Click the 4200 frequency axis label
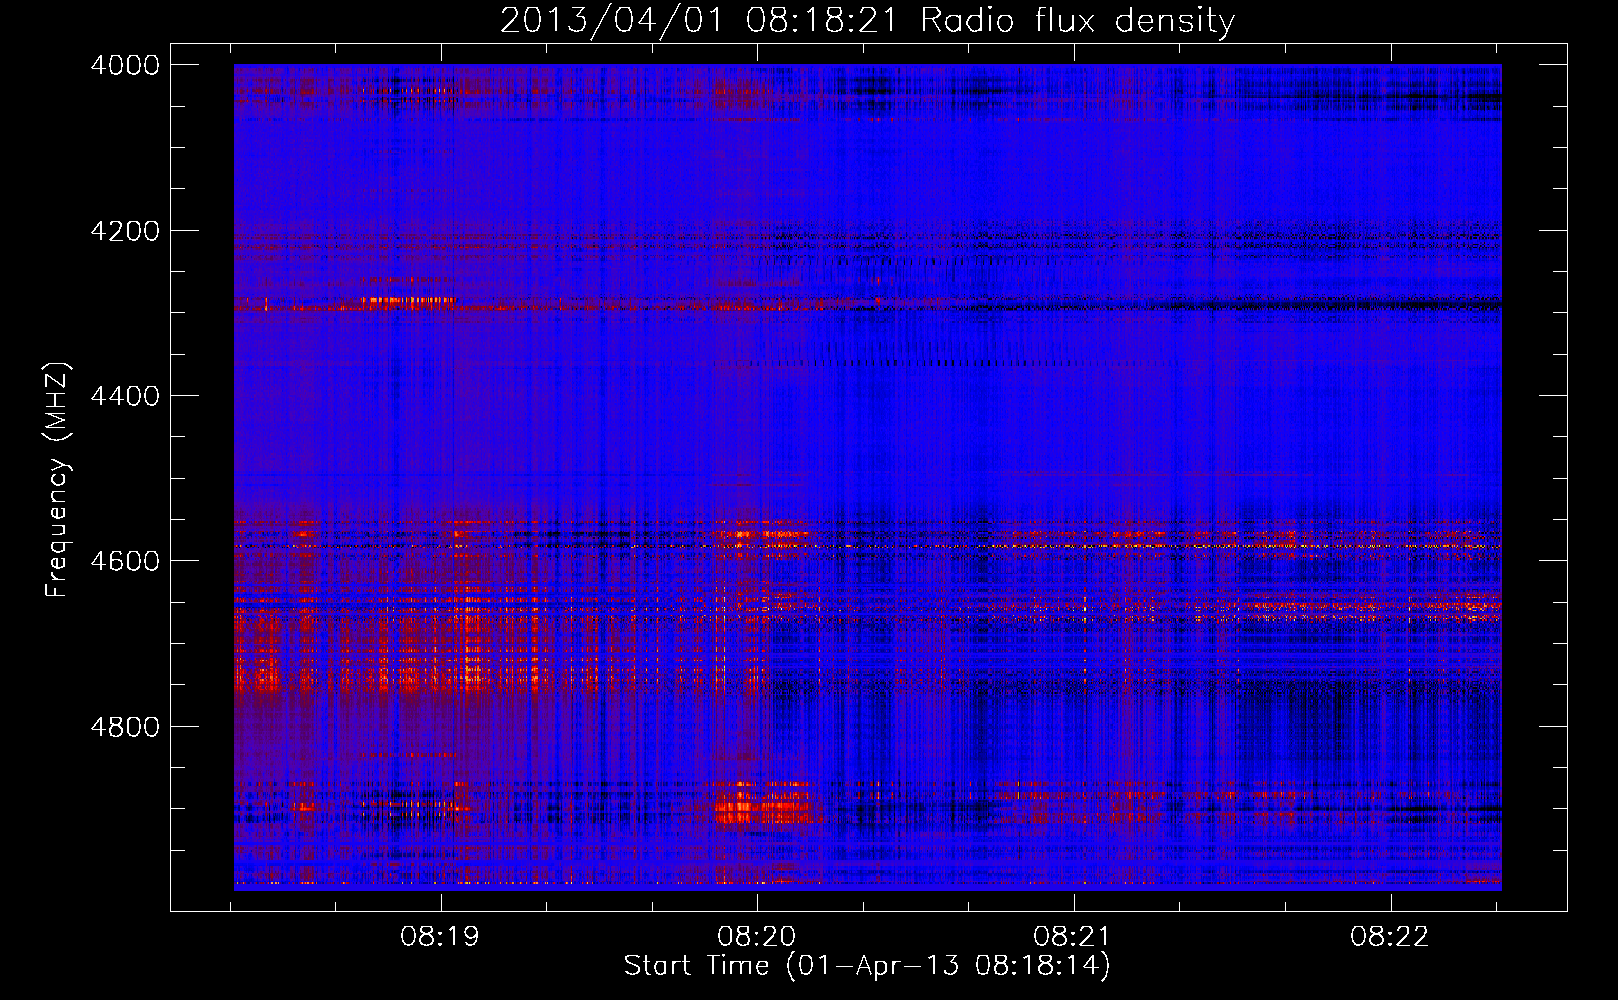This screenshot has width=1618, height=1000. pyautogui.click(x=124, y=231)
